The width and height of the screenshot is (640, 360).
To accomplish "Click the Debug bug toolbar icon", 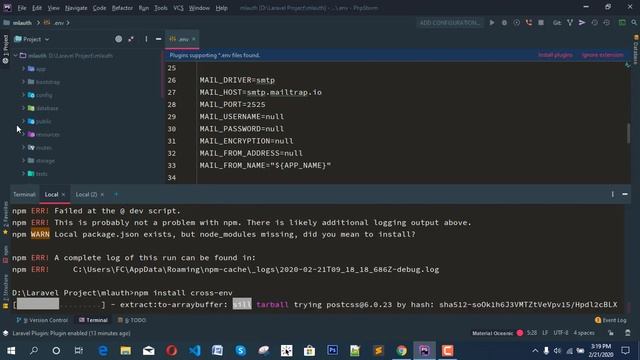I will click(x=504, y=23).
